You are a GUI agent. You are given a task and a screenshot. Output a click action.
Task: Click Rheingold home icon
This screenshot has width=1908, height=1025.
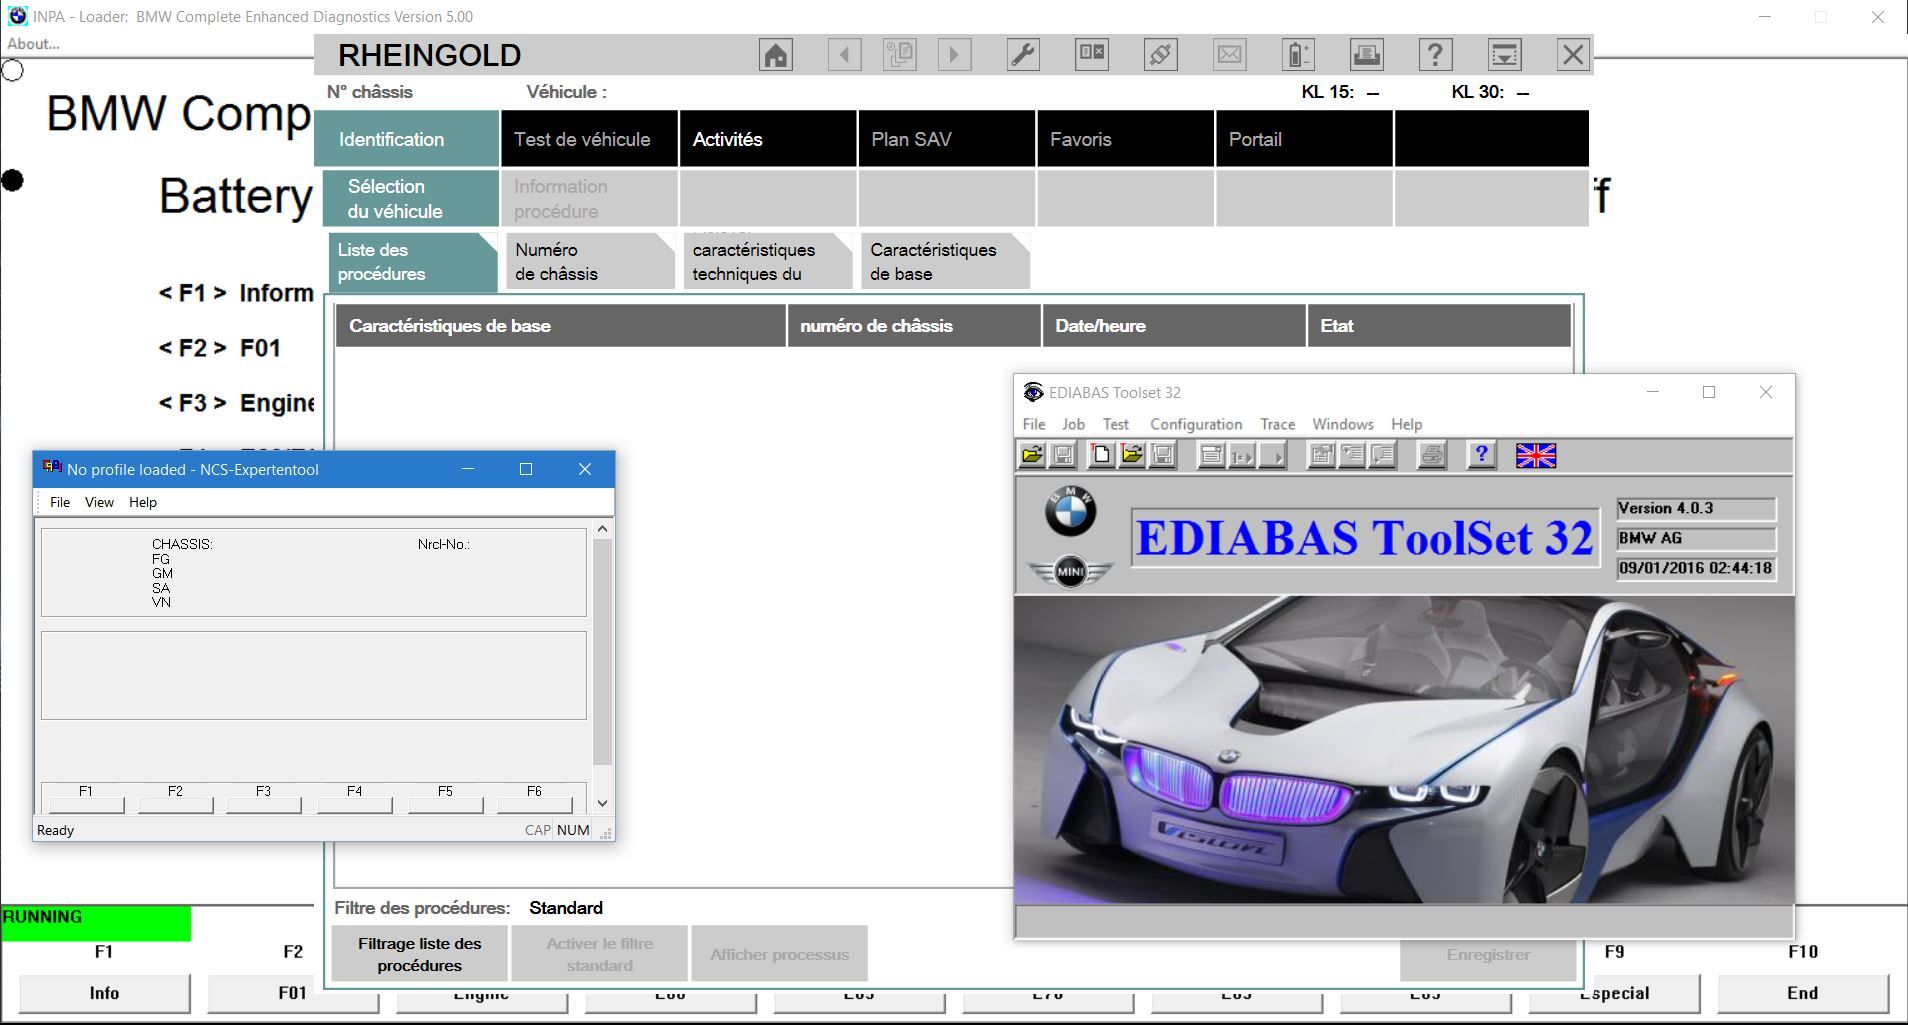(775, 55)
